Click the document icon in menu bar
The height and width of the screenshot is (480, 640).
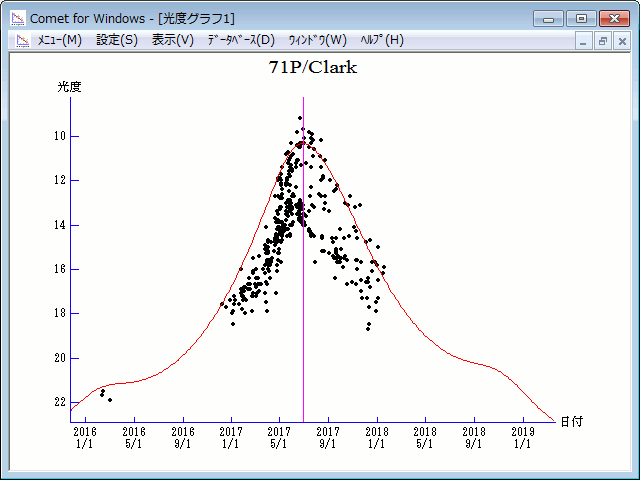[19, 40]
